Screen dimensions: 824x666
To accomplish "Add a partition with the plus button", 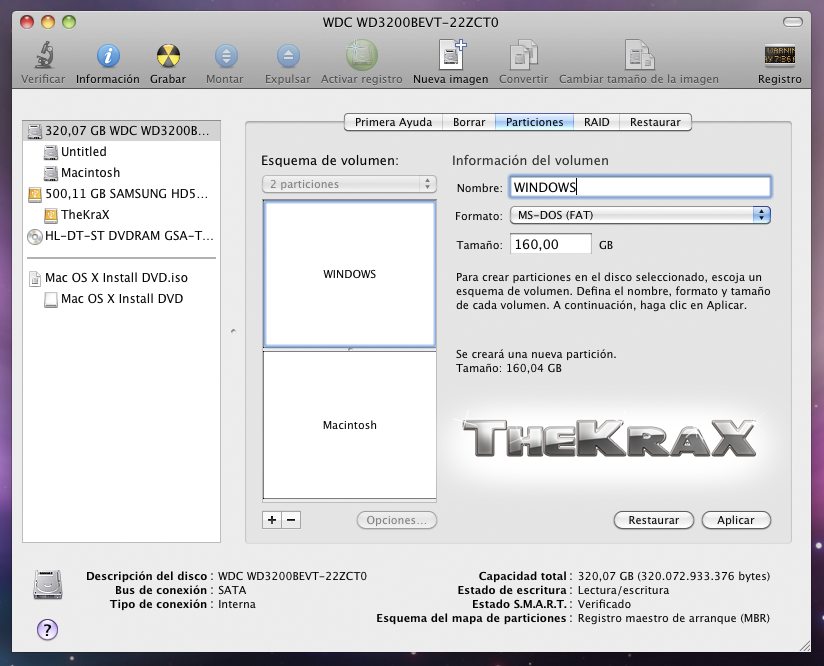I will pos(272,520).
